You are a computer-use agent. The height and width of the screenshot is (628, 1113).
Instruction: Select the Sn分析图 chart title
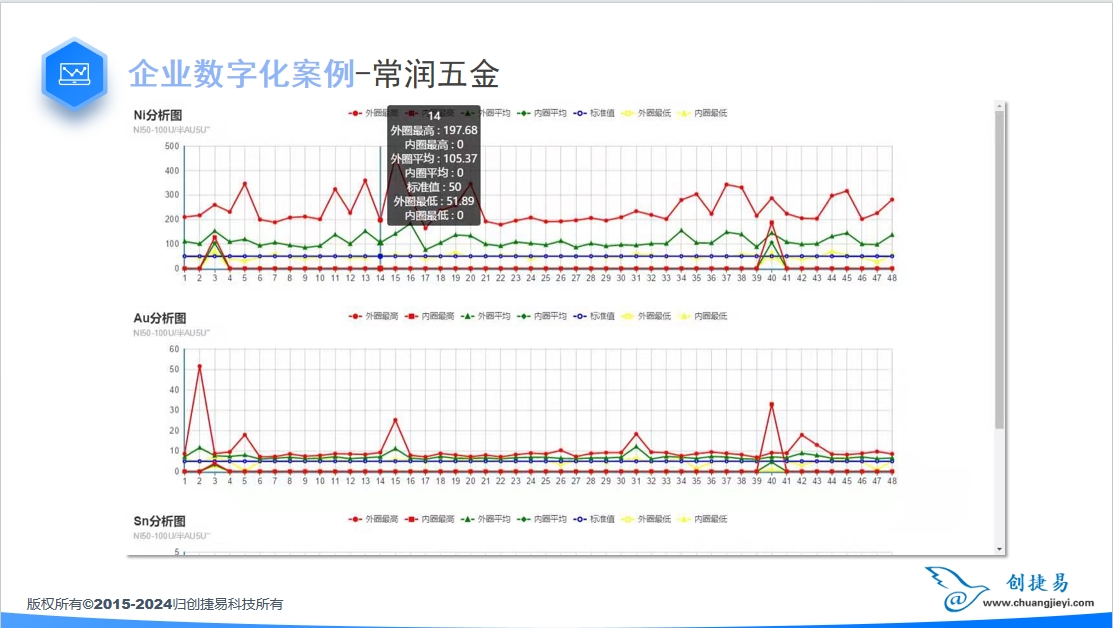coord(159,521)
